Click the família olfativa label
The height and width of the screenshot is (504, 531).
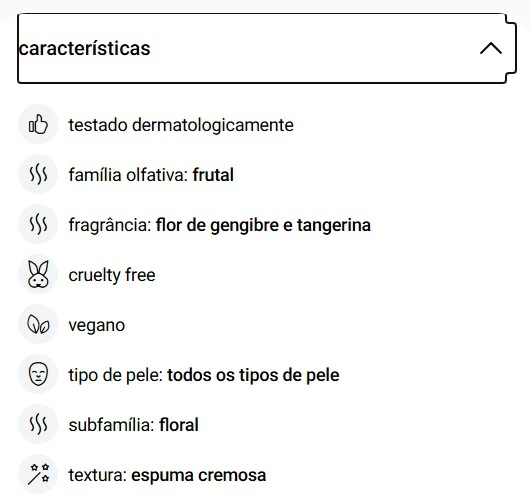coord(128,175)
